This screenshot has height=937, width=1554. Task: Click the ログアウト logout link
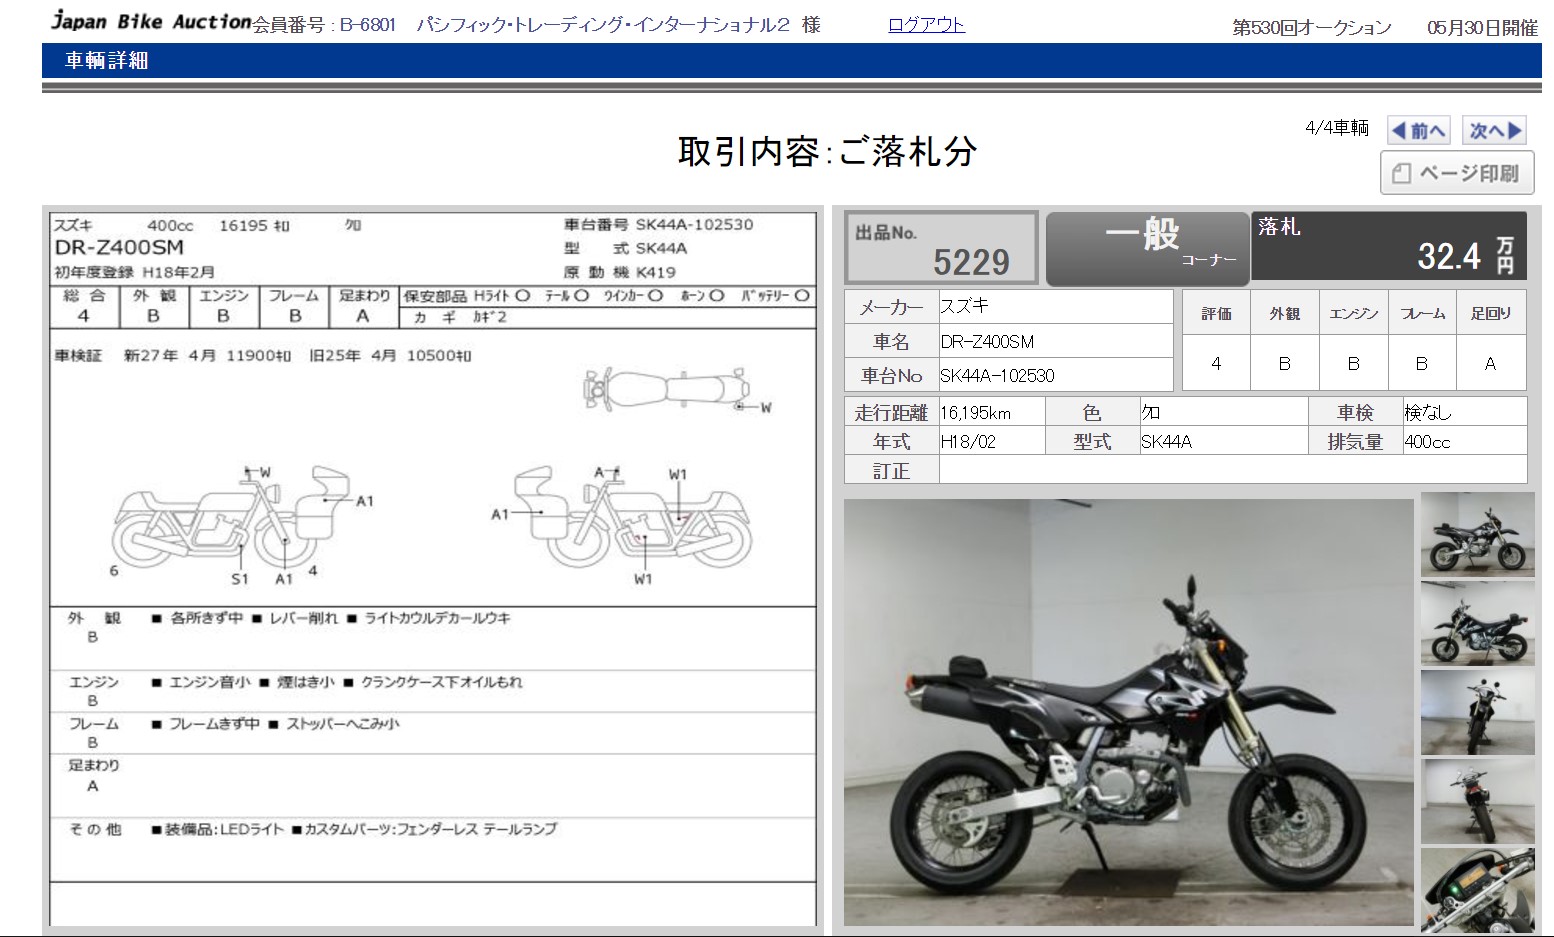[x=926, y=25]
